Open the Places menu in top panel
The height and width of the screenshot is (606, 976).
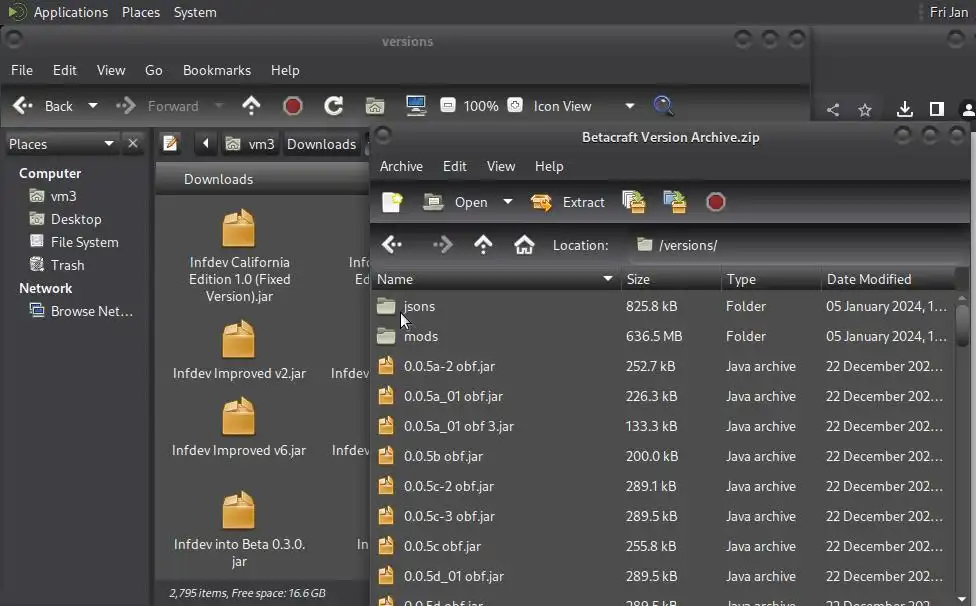tap(141, 12)
